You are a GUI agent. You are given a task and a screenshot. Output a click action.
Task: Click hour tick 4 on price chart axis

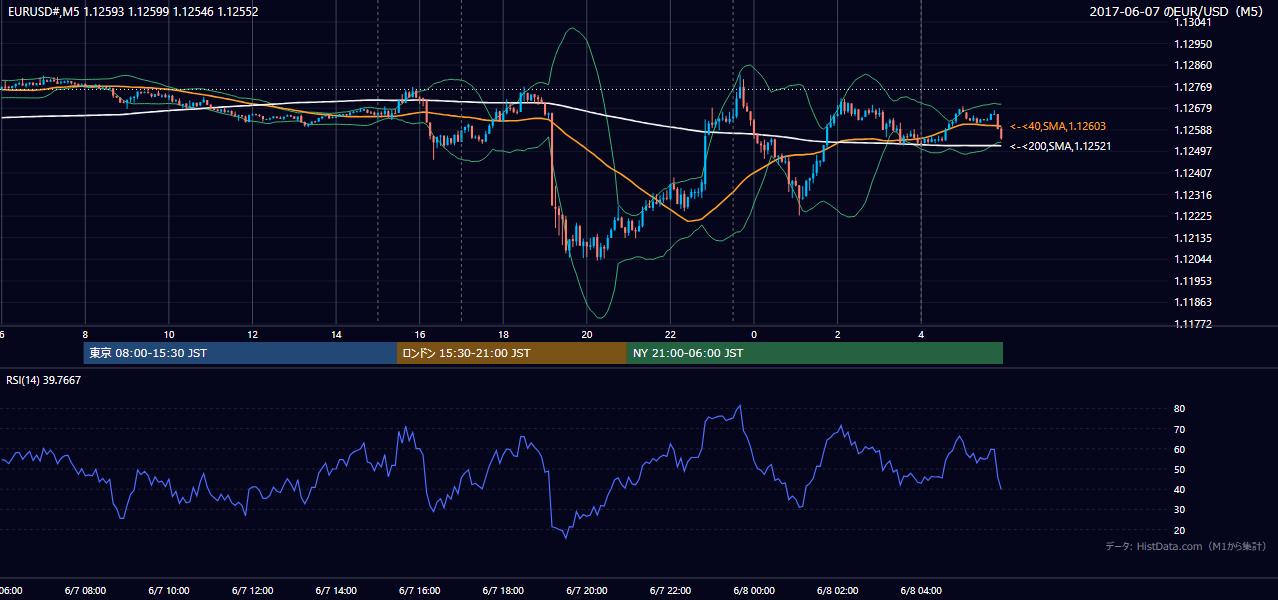921,334
